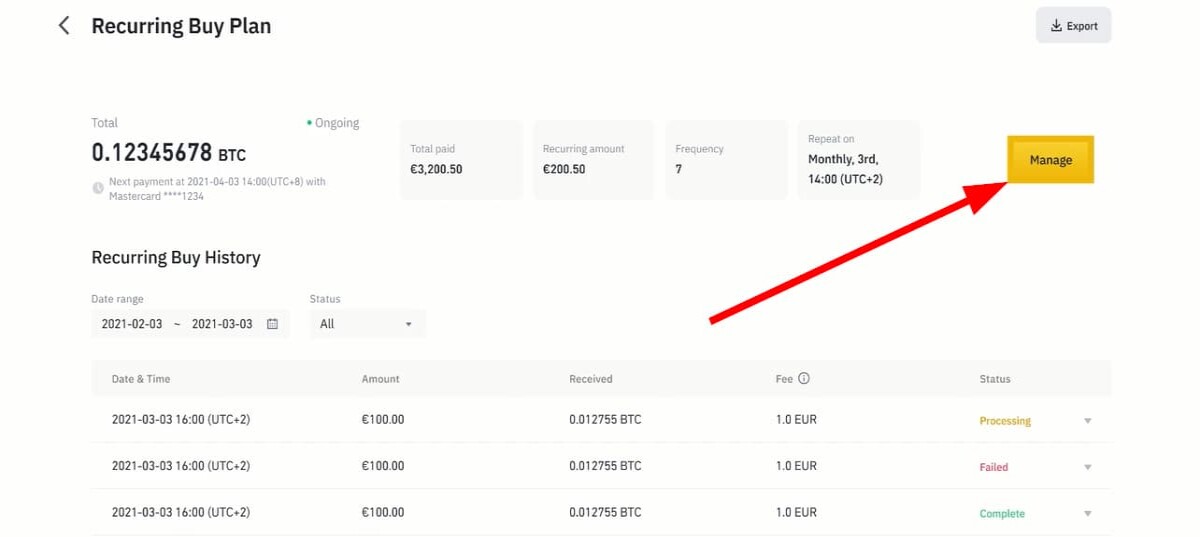This screenshot has width=1200, height=537.
Task: Click the Fee info circle icon
Action: click(804, 379)
